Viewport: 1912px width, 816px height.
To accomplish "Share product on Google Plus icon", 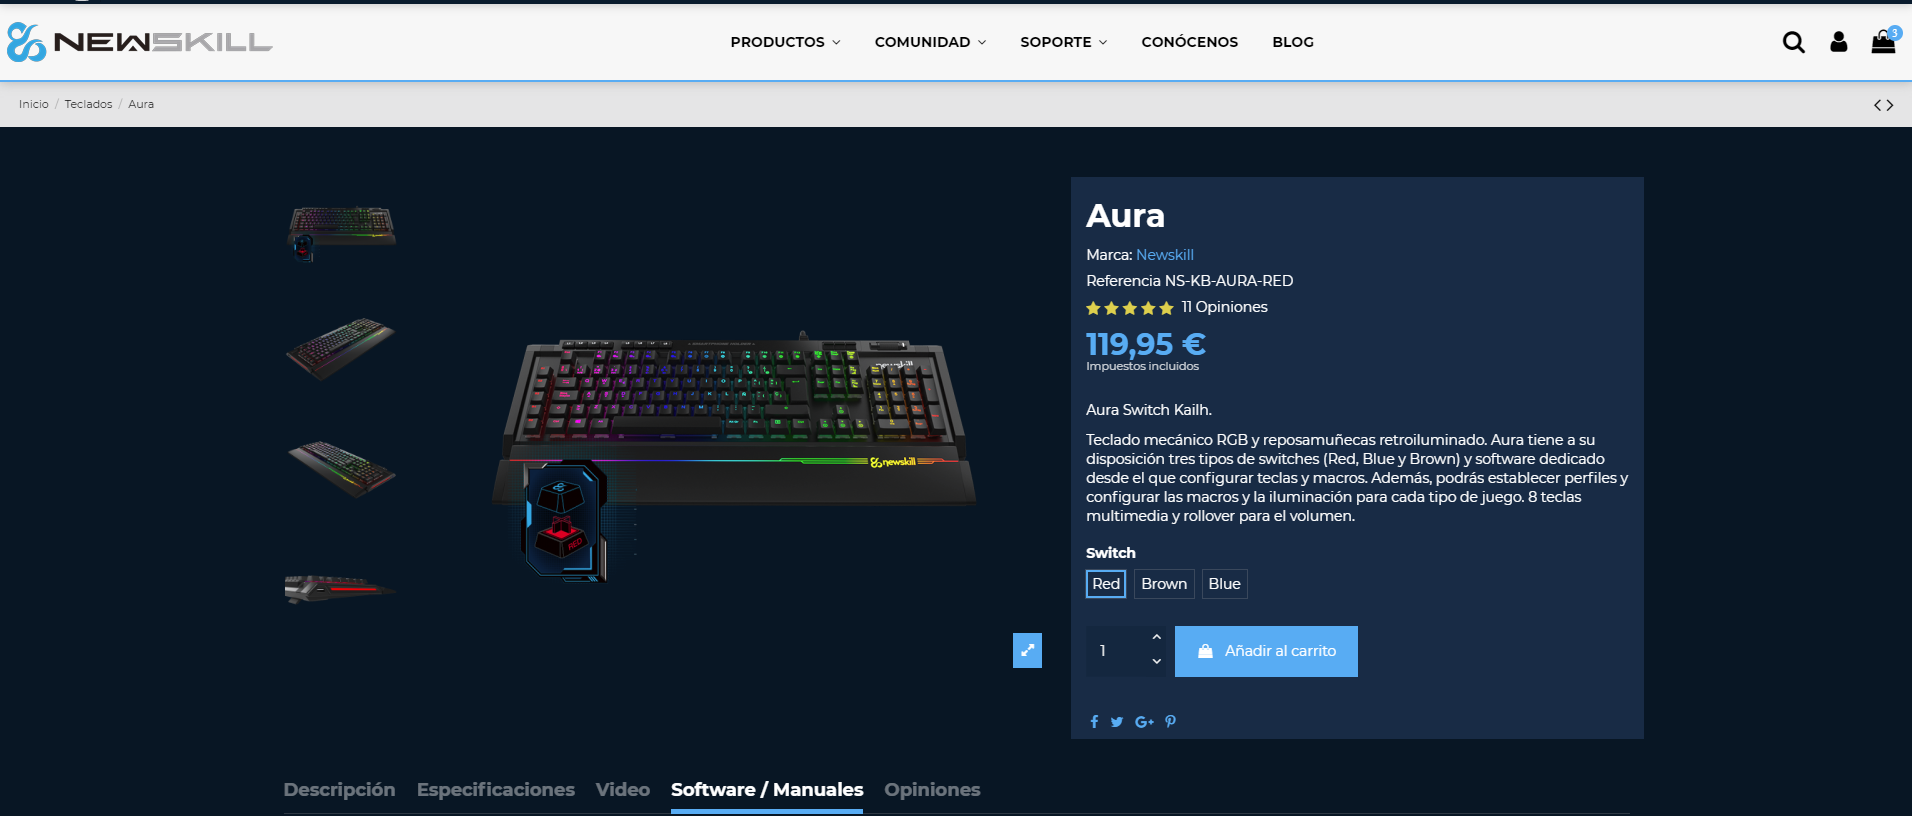I will (x=1145, y=722).
